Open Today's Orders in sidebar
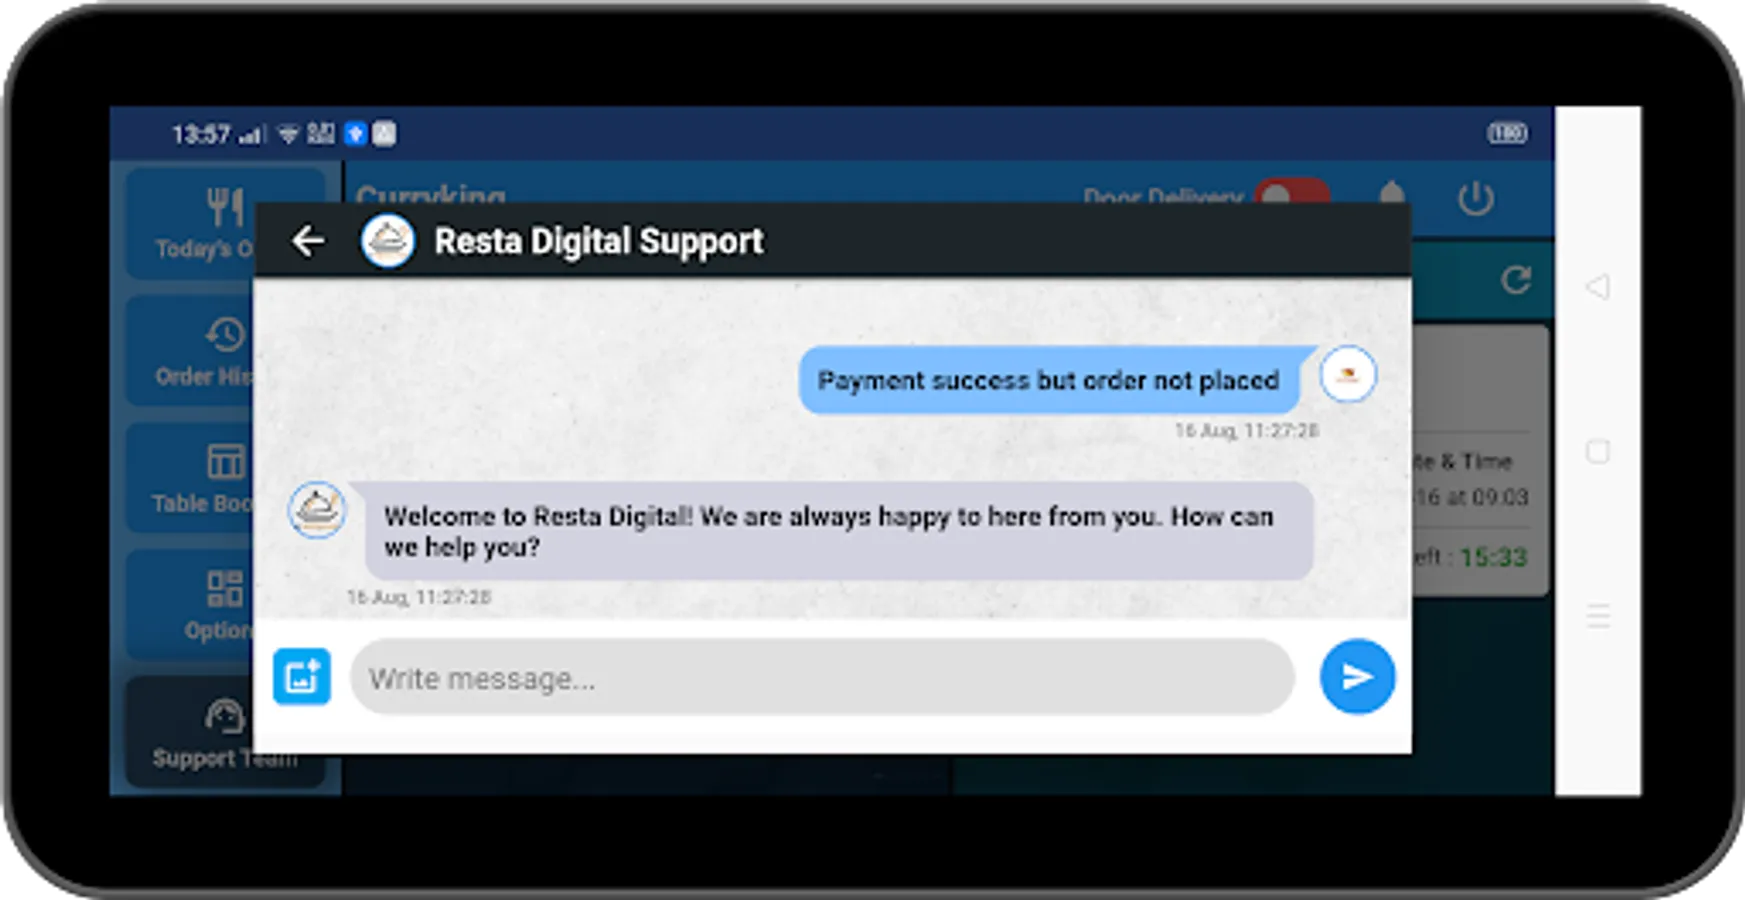The image size is (1745, 900). (190, 223)
